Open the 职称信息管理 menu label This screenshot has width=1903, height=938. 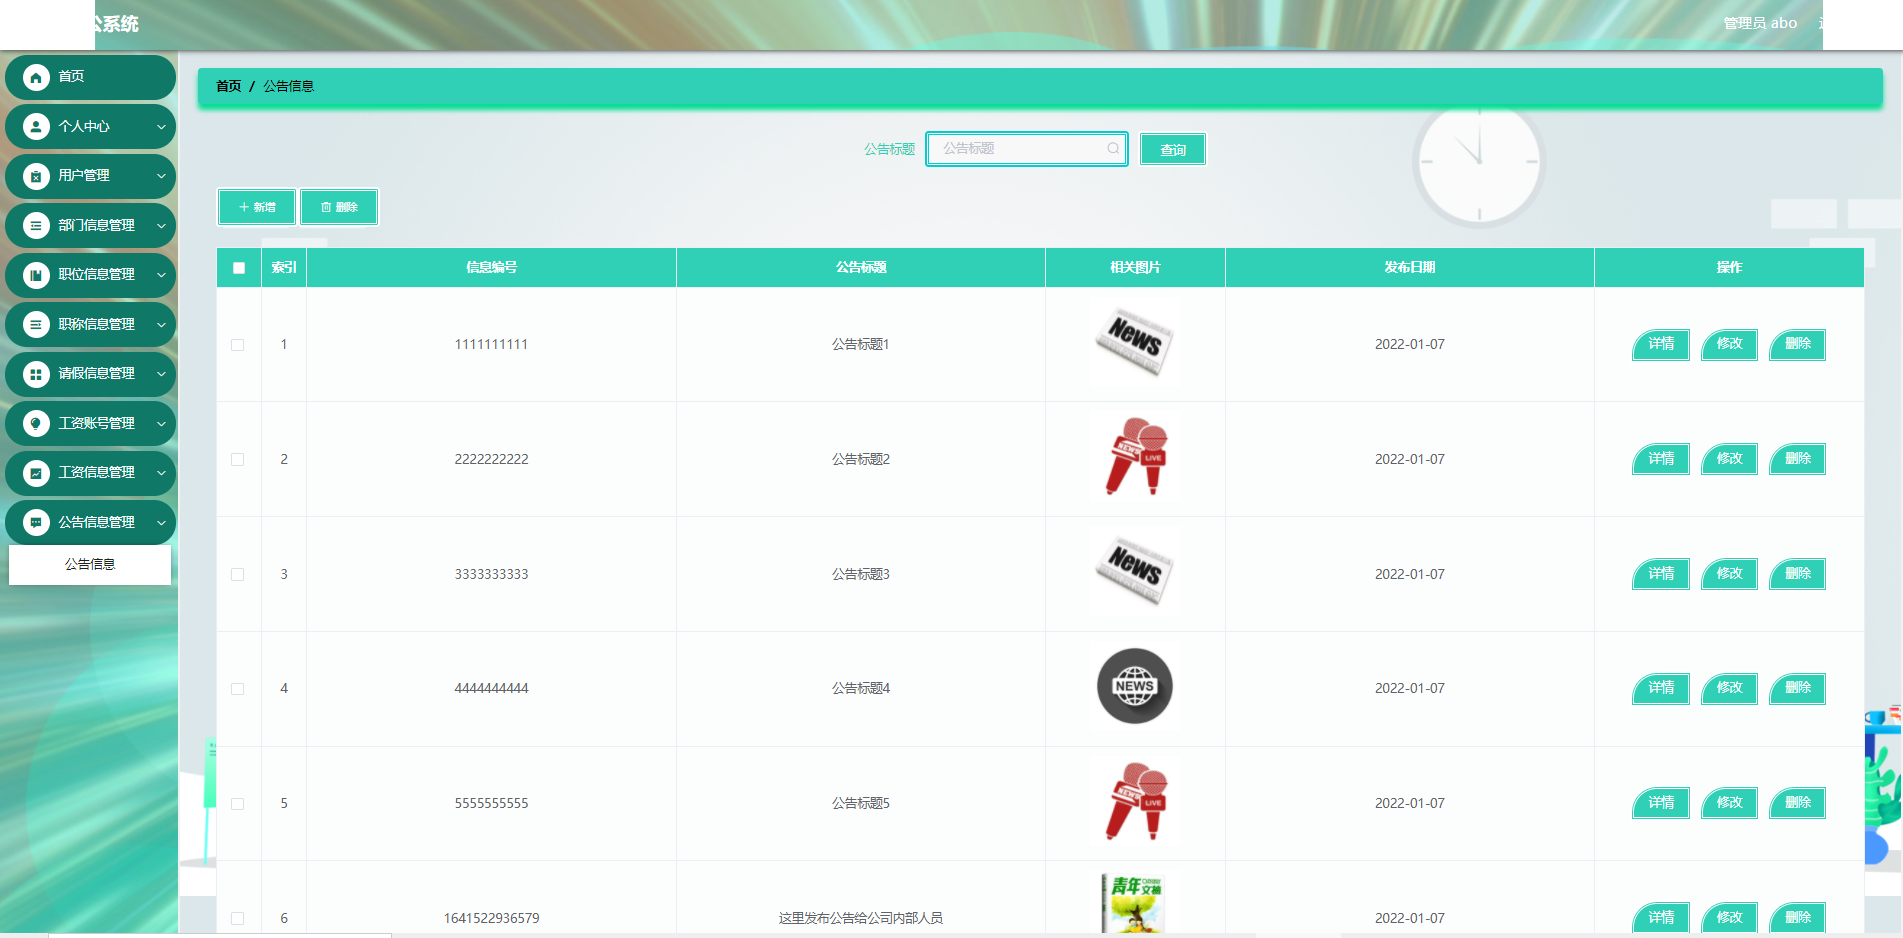pos(96,325)
